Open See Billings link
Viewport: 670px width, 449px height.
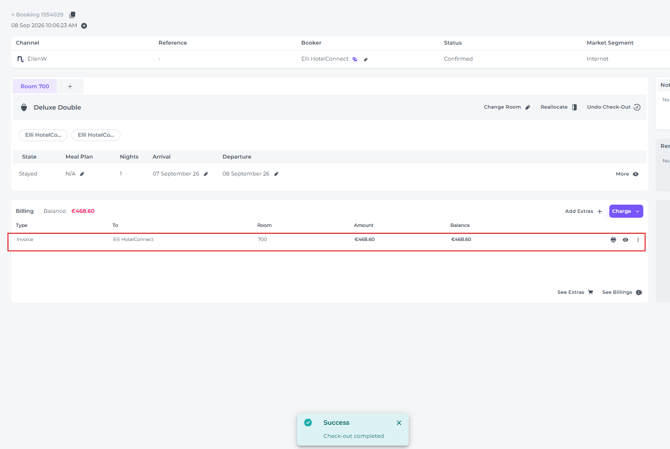coord(622,292)
